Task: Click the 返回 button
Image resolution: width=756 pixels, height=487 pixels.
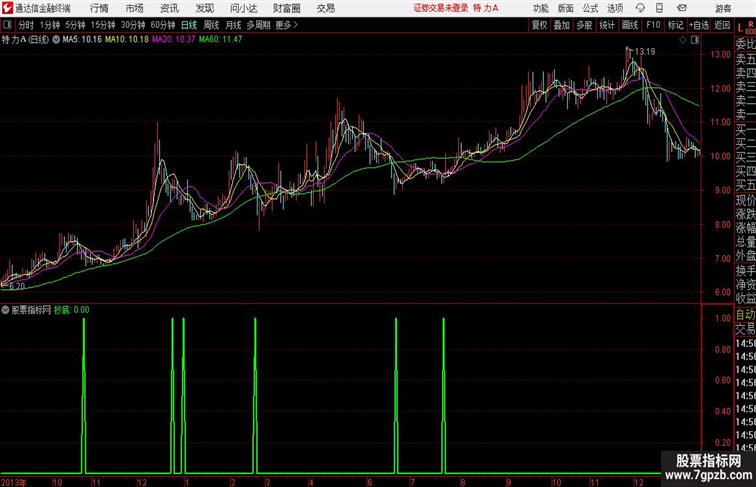Action: tap(722, 25)
